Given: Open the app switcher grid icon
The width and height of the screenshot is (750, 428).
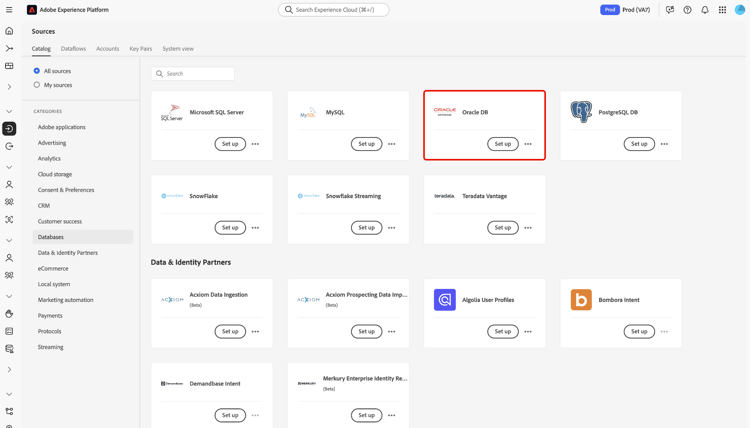Looking at the screenshot, I should tap(722, 10).
